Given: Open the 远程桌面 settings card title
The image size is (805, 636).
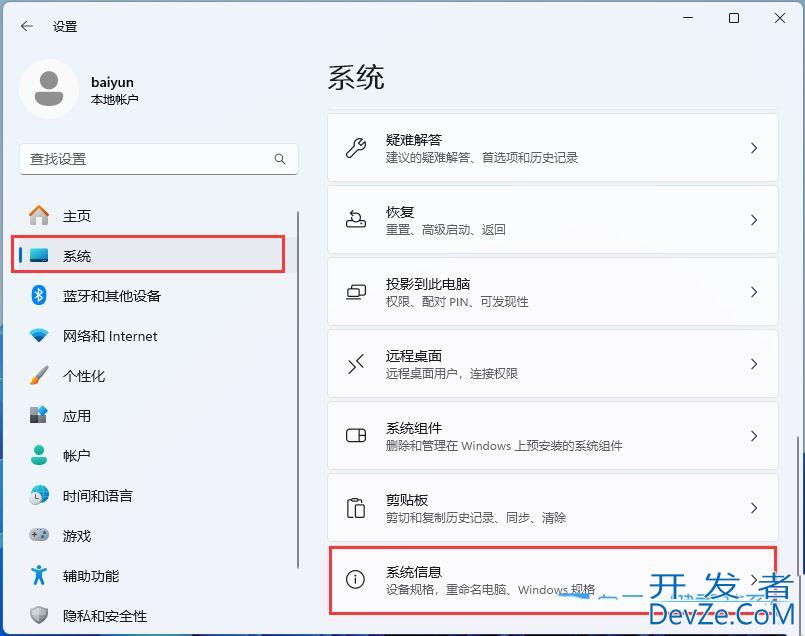Looking at the screenshot, I should tap(414, 356).
